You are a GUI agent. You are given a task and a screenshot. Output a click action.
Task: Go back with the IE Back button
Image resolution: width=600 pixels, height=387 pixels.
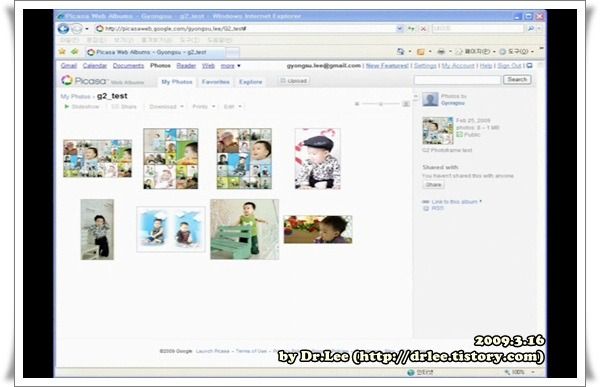click(63, 29)
